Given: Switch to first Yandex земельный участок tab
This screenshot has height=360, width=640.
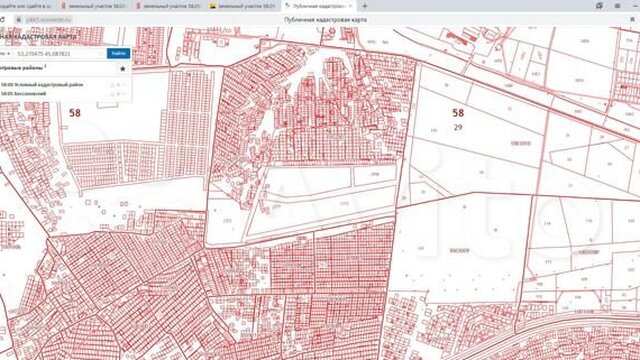Looking at the screenshot, I should click(x=92, y=6).
